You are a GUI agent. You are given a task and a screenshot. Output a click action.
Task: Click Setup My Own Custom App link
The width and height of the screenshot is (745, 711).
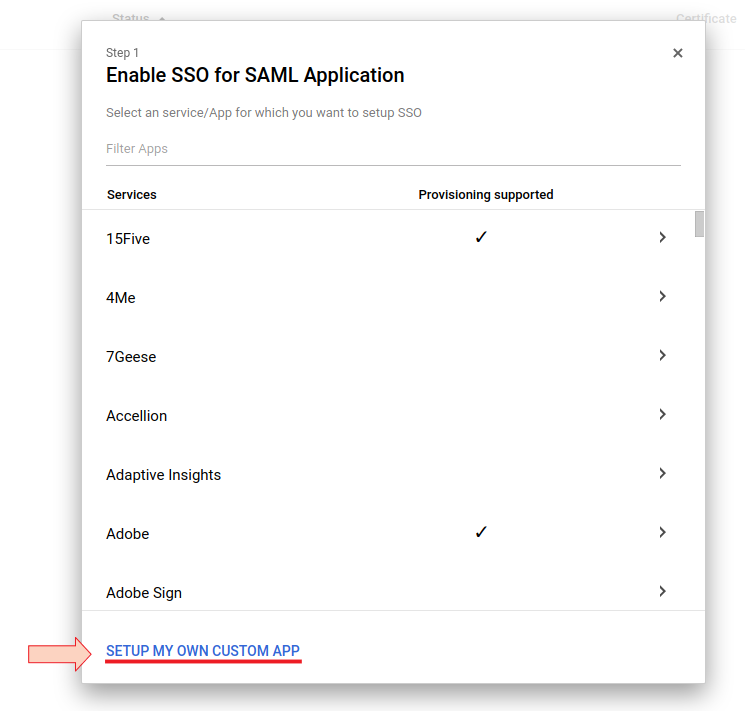[x=203, y=651]
